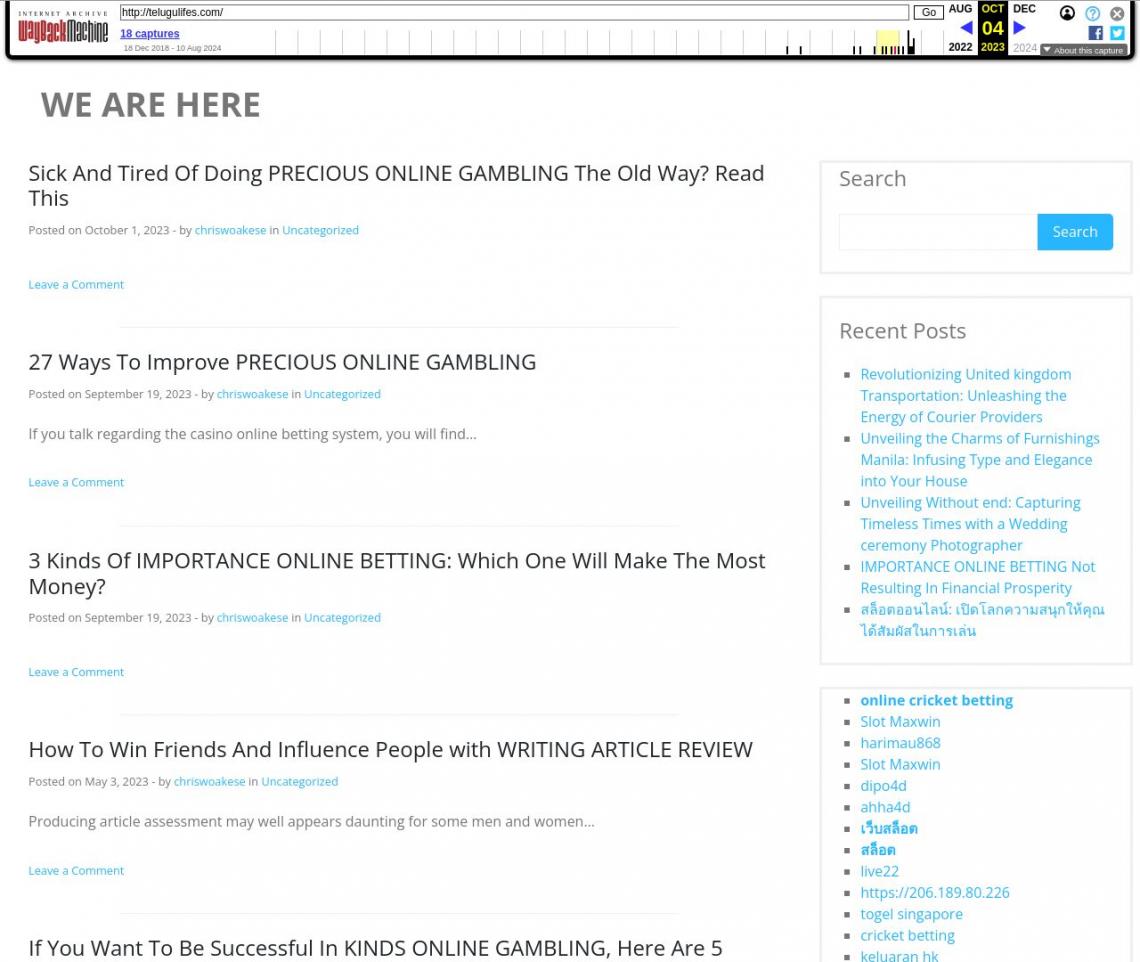
Task: Open the Wayback user account icon
Action: click(x=1067, y=13)
